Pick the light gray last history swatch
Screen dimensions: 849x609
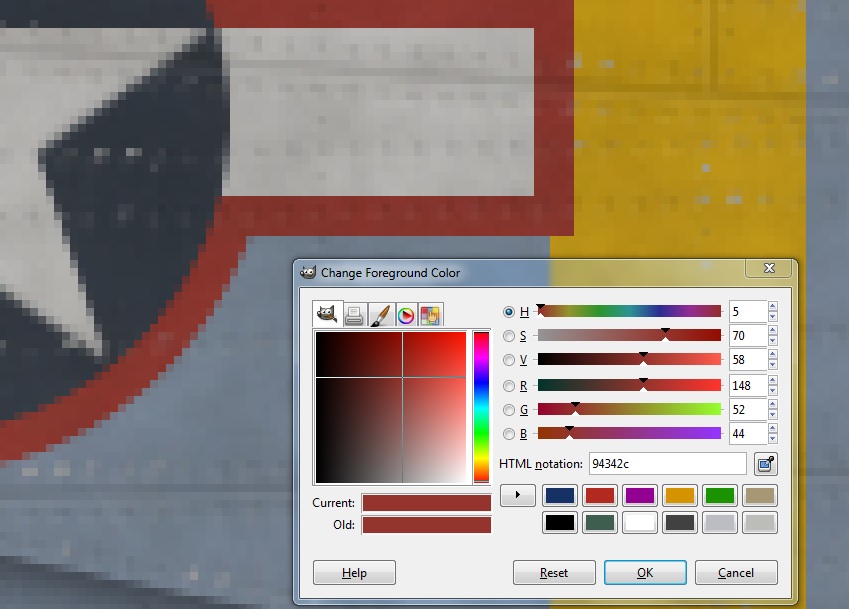760,522
